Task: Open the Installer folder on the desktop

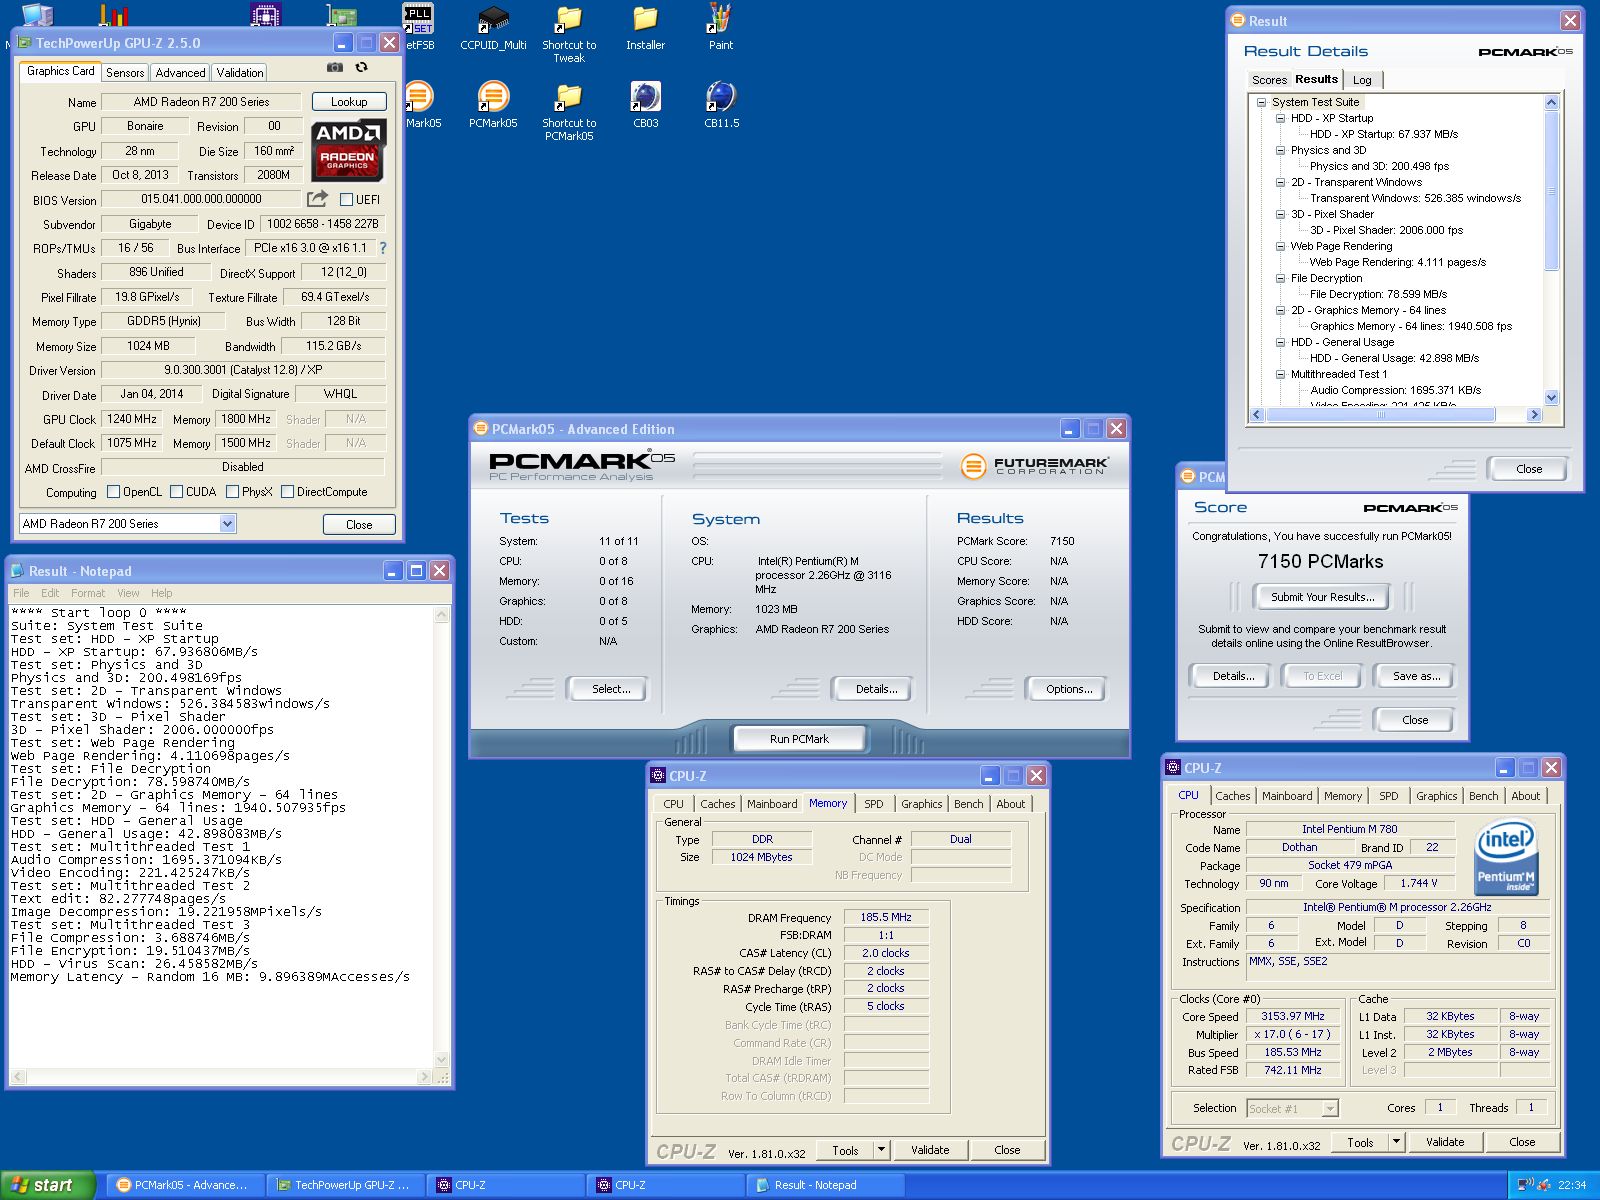Action: coord(645,27)
